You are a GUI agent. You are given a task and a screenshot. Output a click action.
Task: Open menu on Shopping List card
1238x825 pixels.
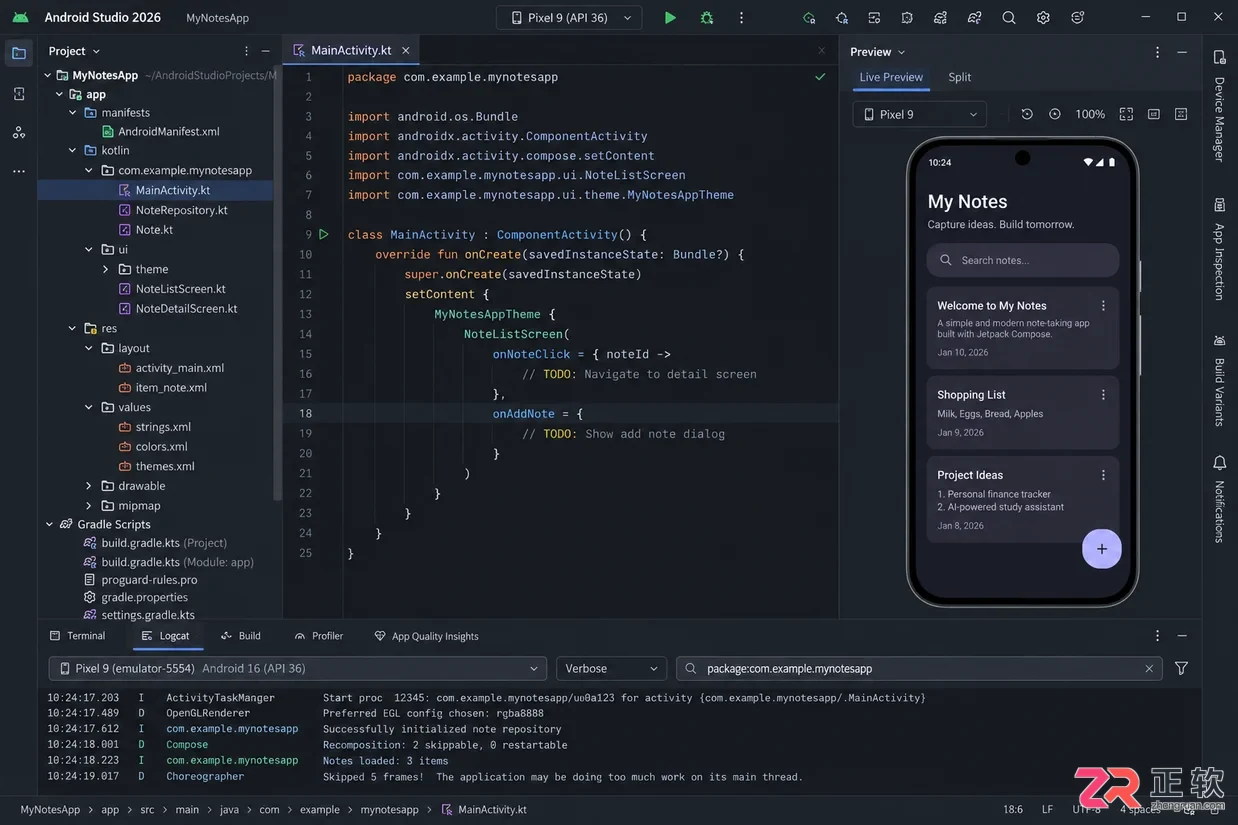click(1103, 395)
